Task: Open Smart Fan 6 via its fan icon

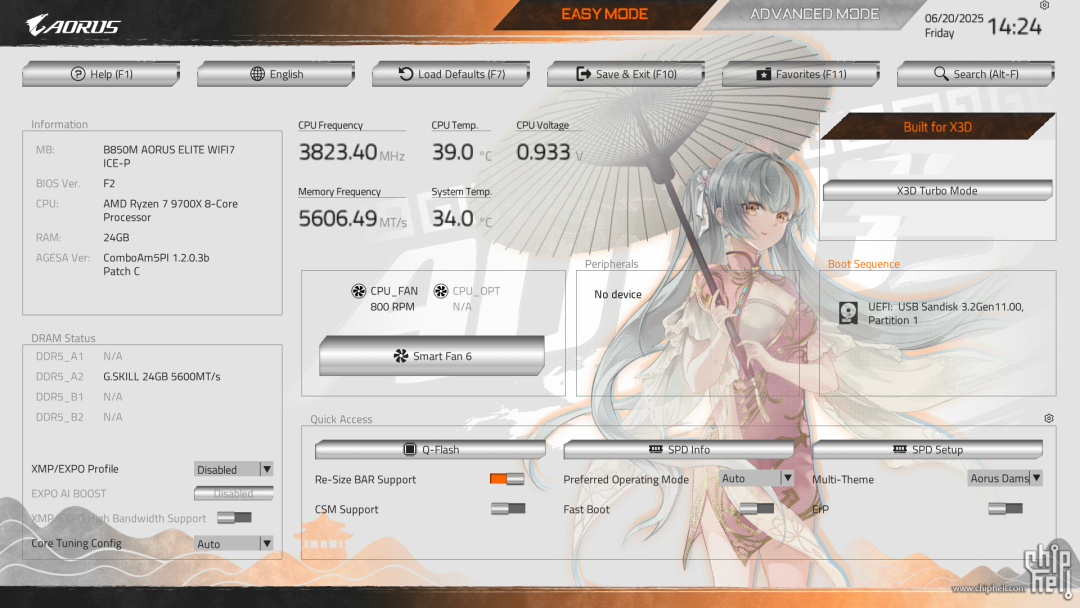Action: click(401, 356)
